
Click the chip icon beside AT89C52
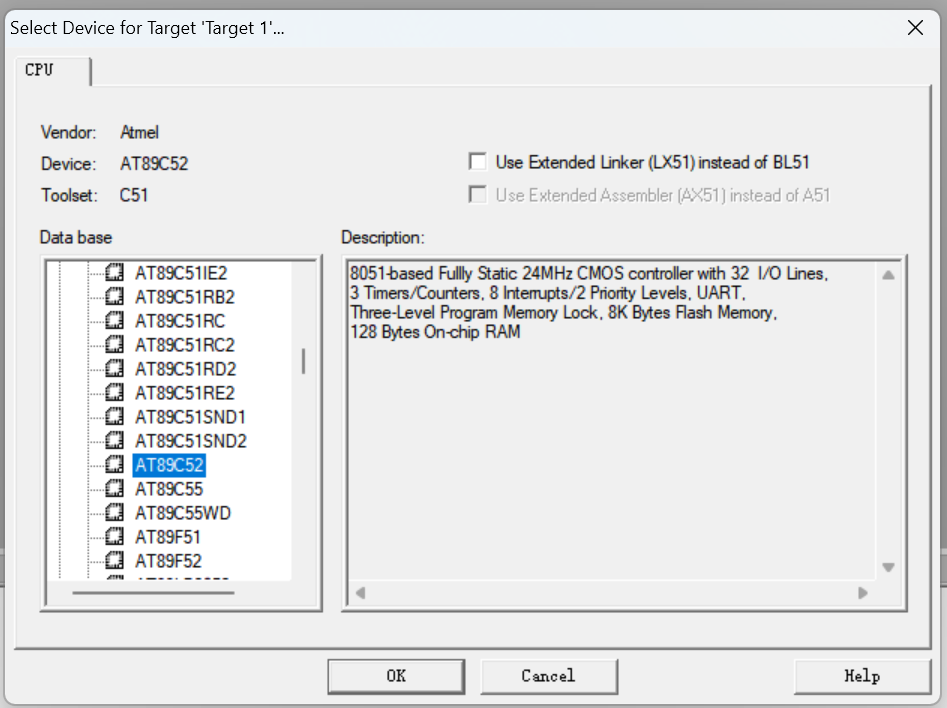click(114, 465)
